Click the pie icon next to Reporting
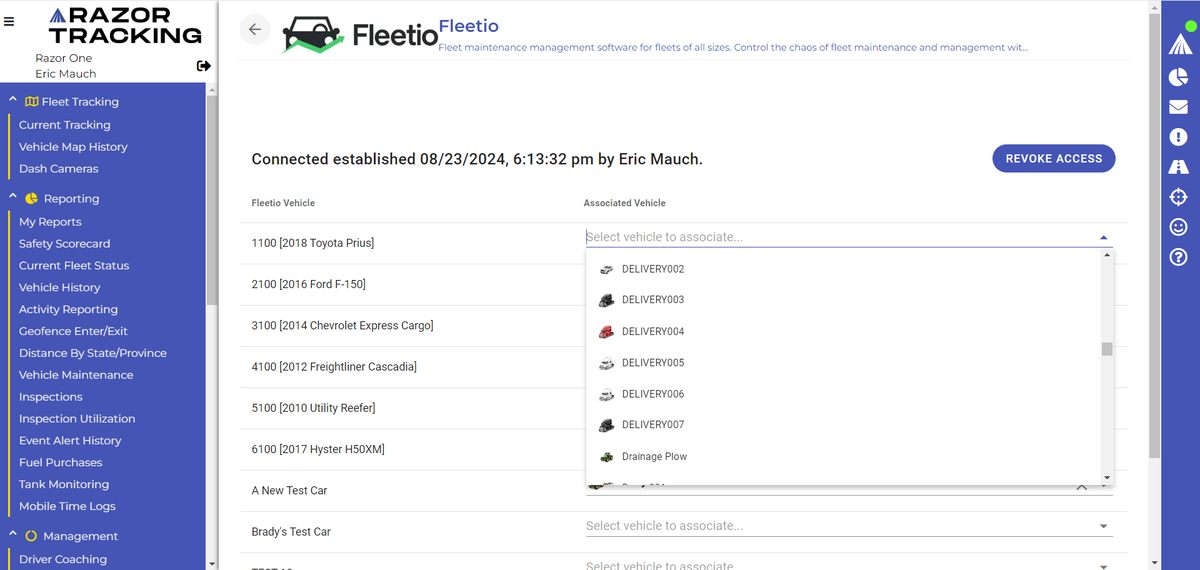 click(32, 198)
